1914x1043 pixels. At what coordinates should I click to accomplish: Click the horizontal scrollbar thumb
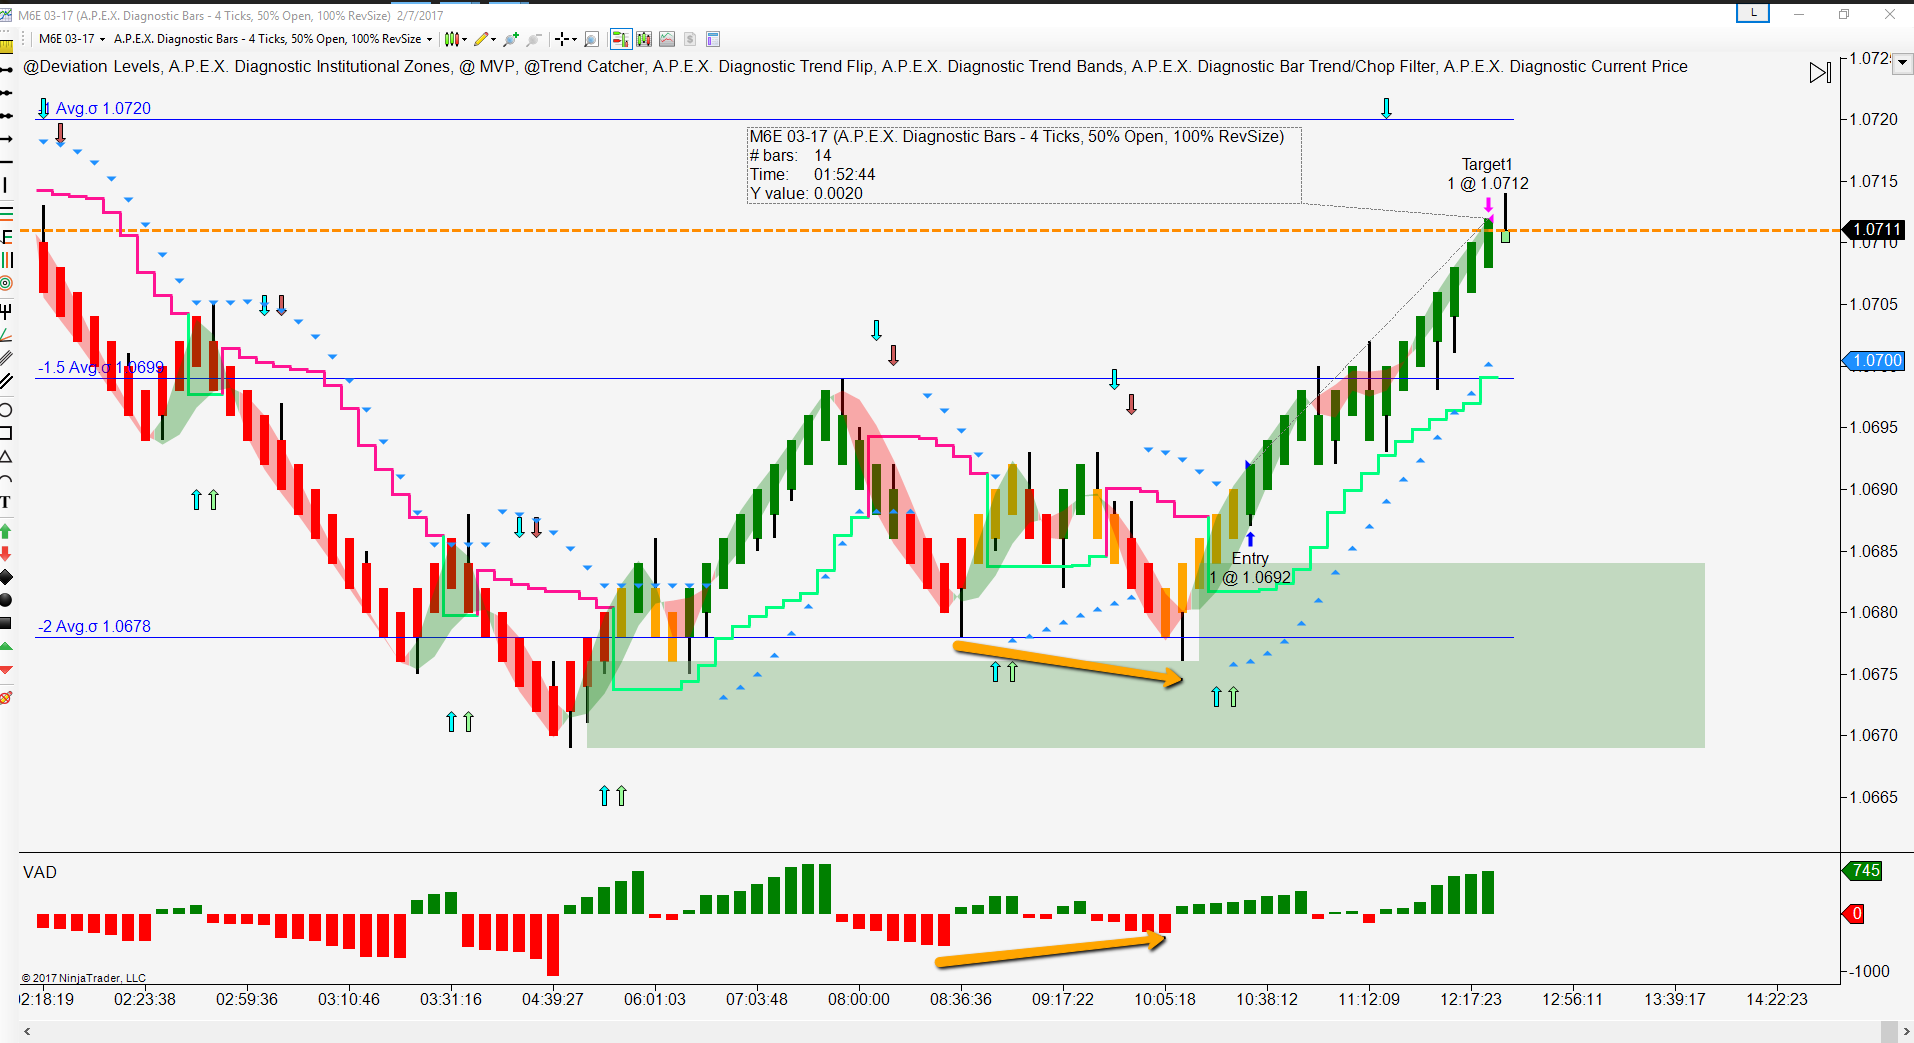[x=1888, y=1032]
